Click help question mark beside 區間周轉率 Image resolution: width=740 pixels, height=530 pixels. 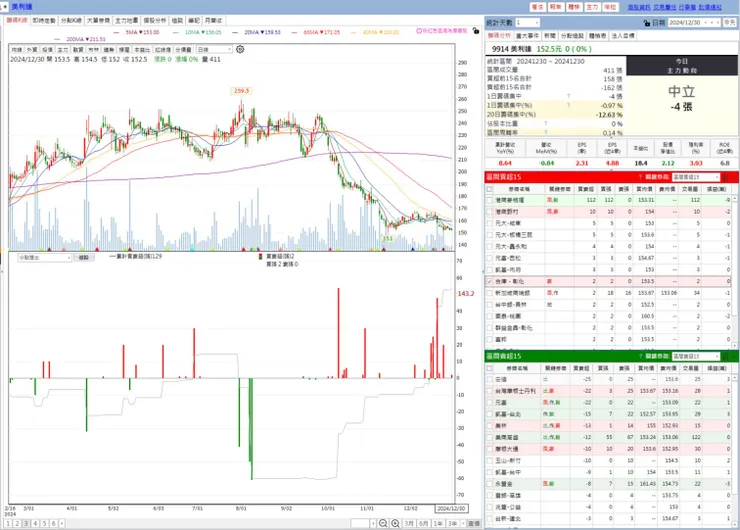coord(546,133)
